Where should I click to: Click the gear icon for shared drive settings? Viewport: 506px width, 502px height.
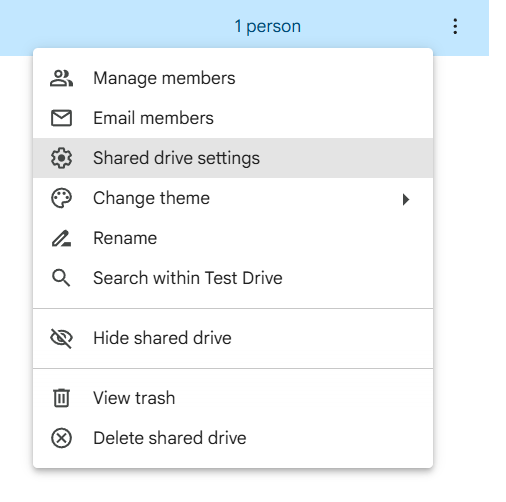61,158
